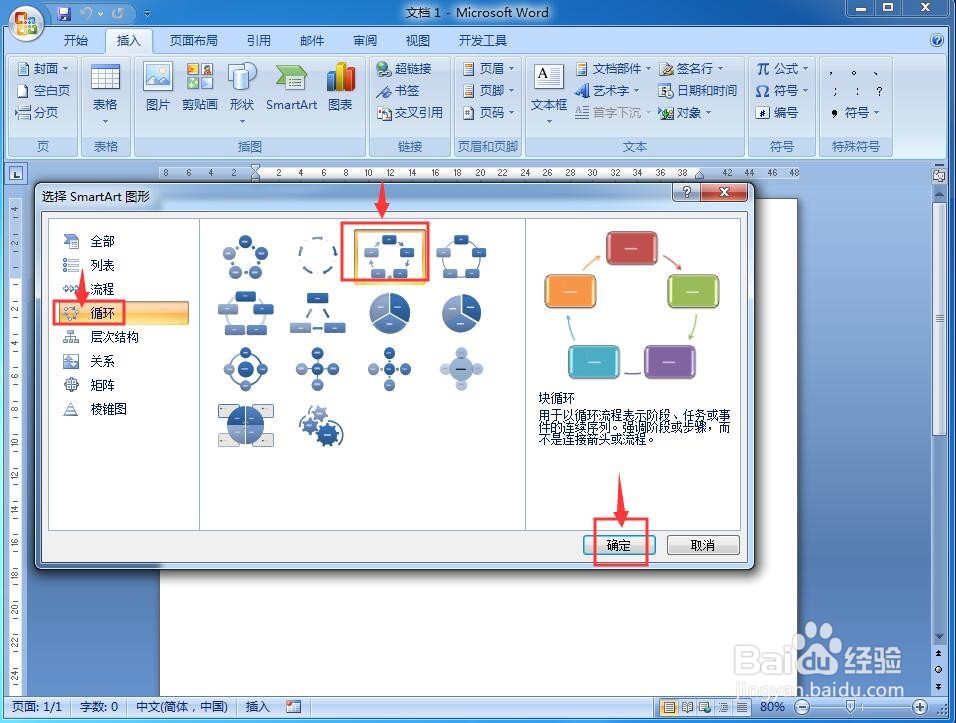Insert a Hyperlink
Screen dimensions: 956x723
(404, 68)
